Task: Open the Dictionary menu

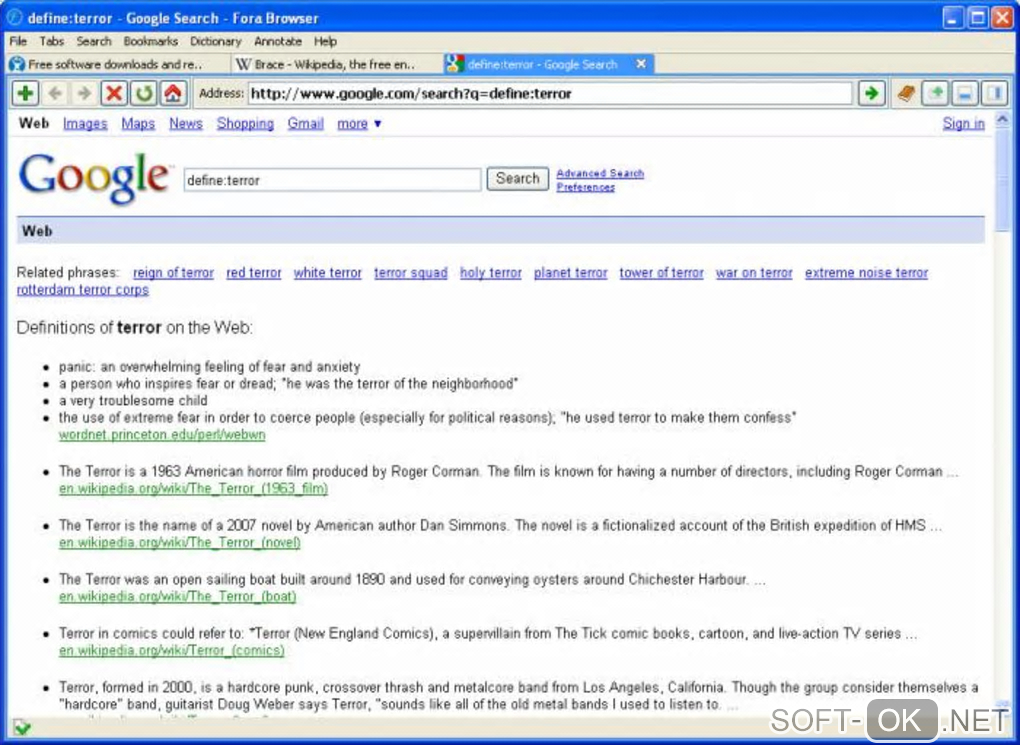Action: [215, 41]
